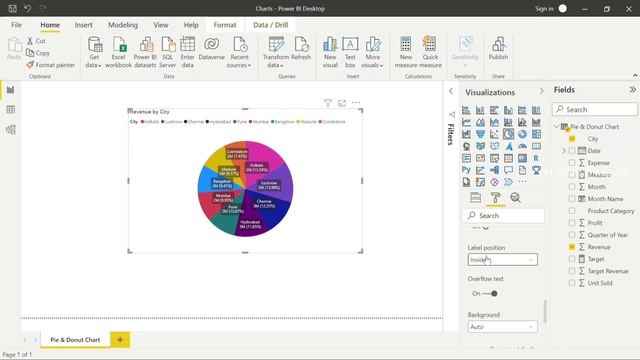Open the Analytics magnifier tab
The width and height of the screenshot is (640, 360).
[x=516, y=198]
